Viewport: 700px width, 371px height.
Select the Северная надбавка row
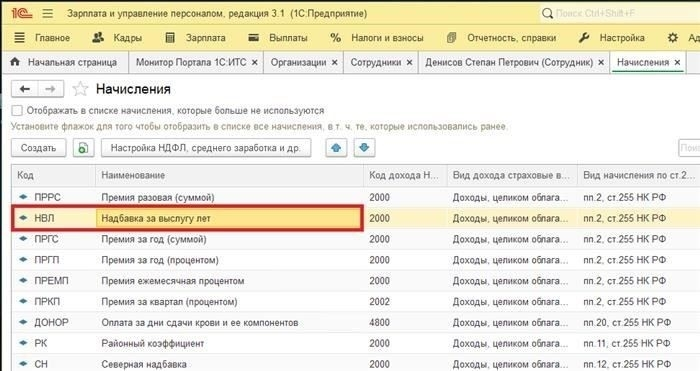tap(356, 364)
